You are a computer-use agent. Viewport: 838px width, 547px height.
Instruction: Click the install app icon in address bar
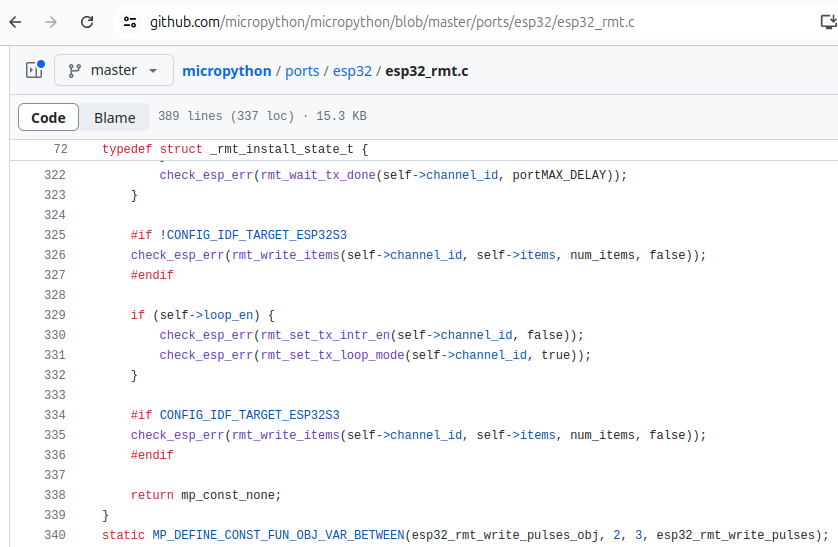[828, 22]
